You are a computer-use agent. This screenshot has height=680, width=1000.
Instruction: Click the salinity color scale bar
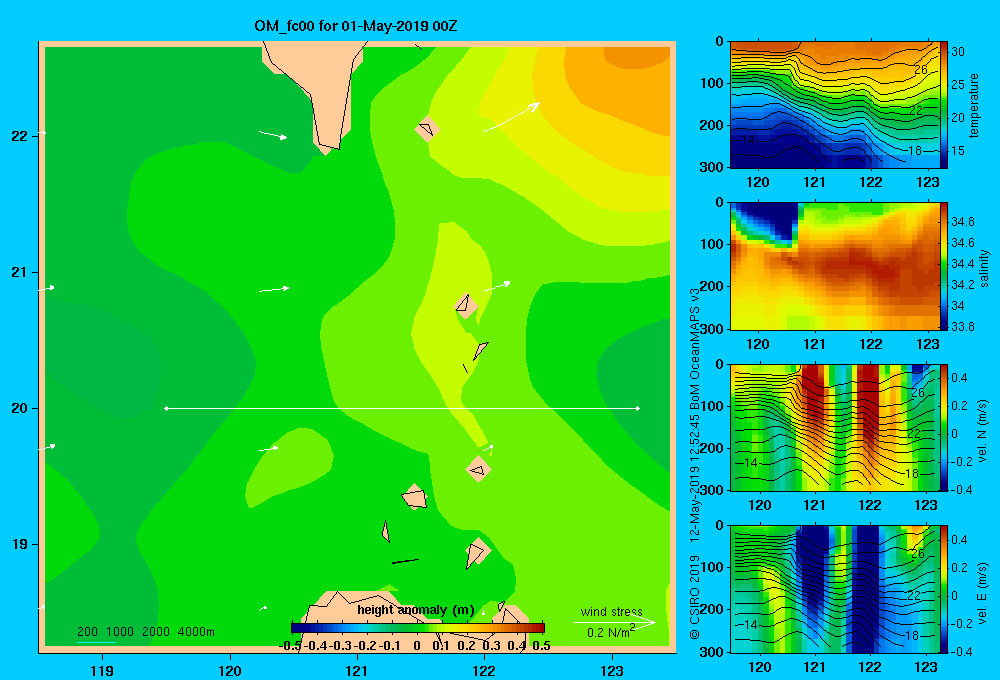944,266
